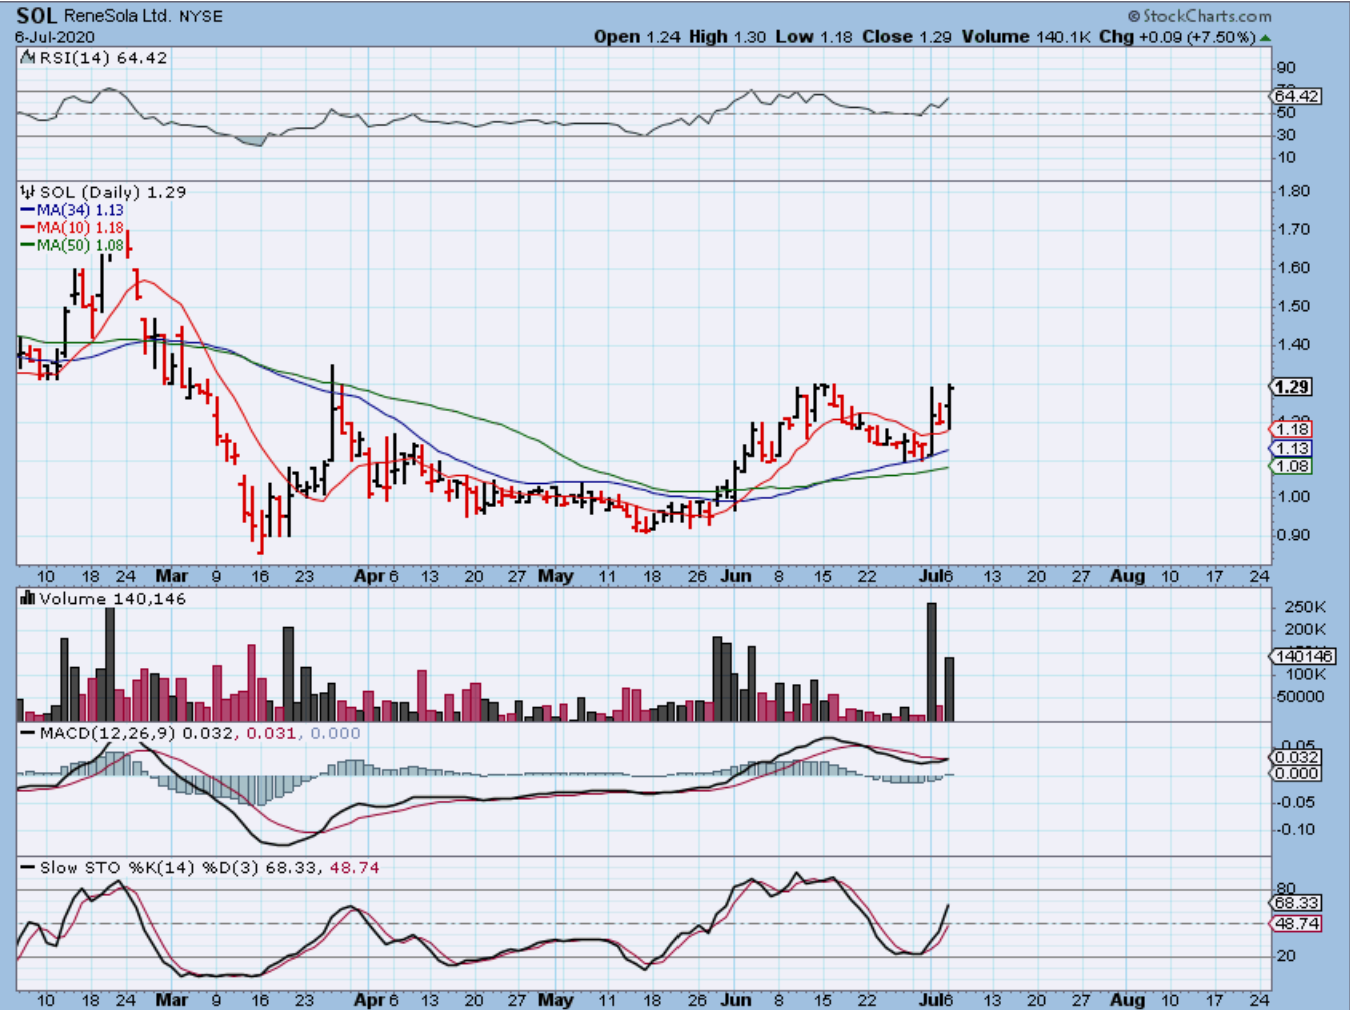Open the StockCharts.com watermark link
This screenshot has height=1010, width=1350.
1206,17
